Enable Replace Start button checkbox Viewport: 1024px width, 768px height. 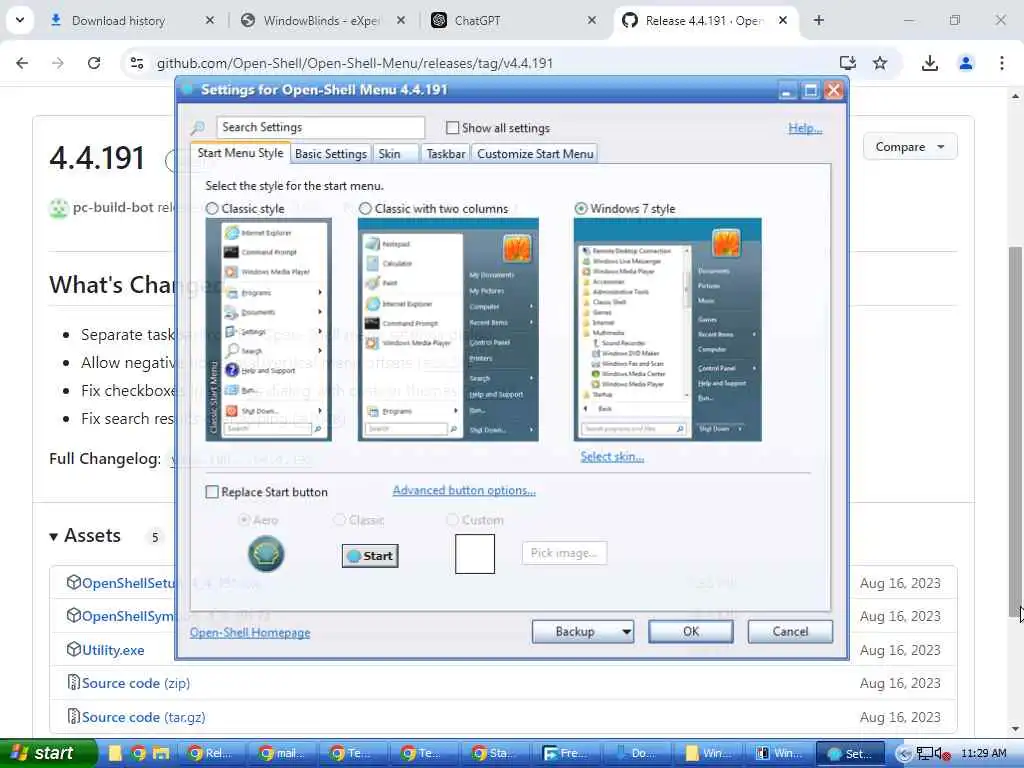(x=212, y=492)
